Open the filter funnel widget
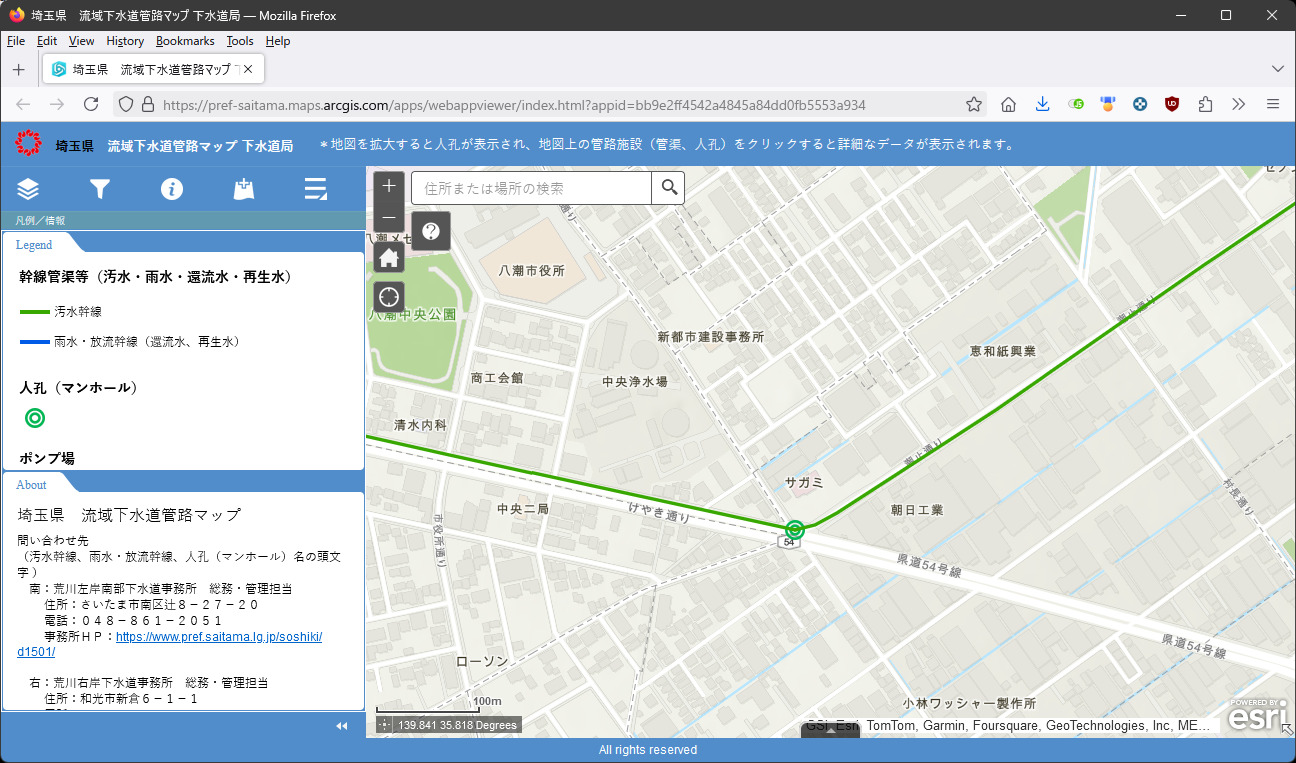 [99, 189]
